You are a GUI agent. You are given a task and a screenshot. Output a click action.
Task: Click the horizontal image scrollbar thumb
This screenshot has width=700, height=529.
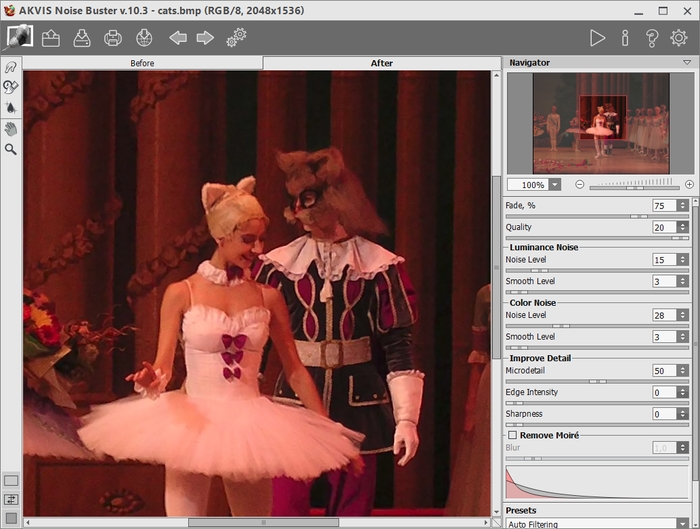(x=263, y=522)
